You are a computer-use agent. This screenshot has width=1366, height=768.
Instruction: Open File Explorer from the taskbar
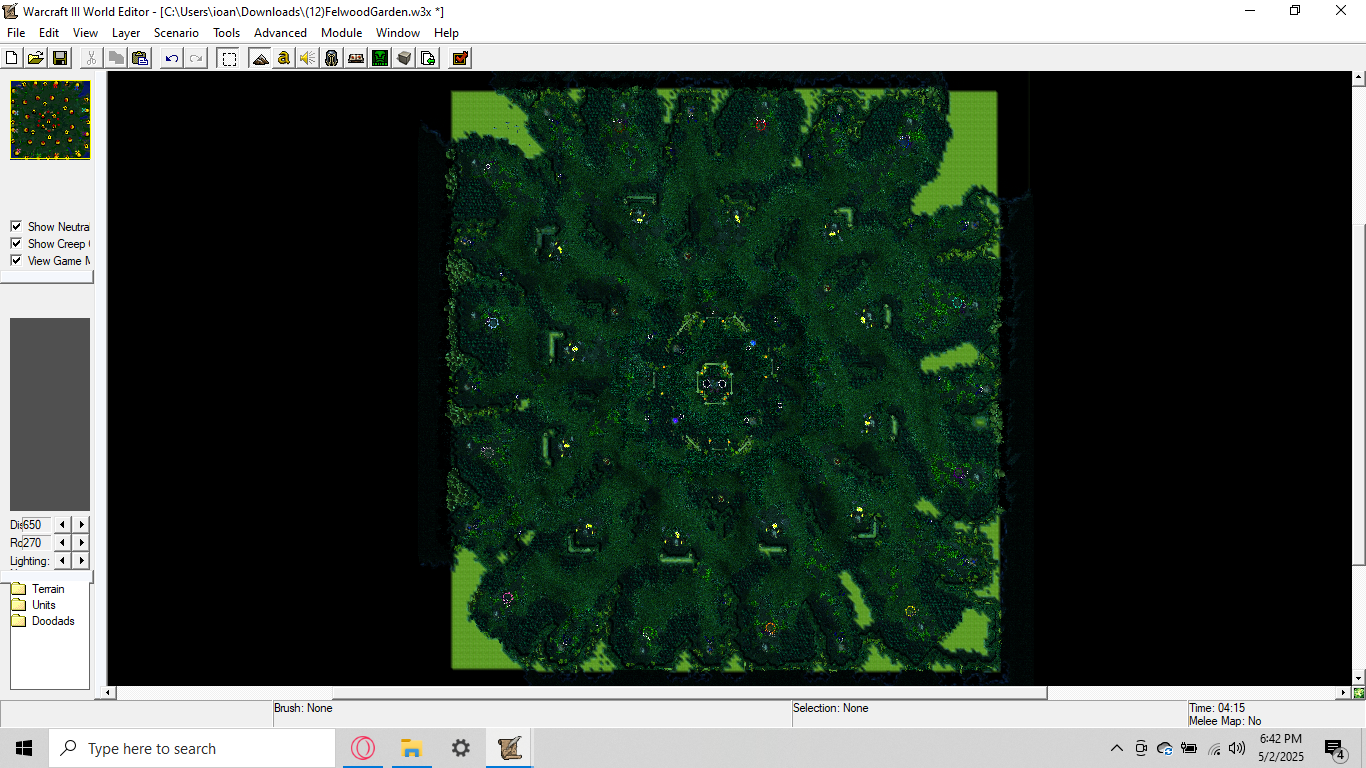(x=411, y=748)
